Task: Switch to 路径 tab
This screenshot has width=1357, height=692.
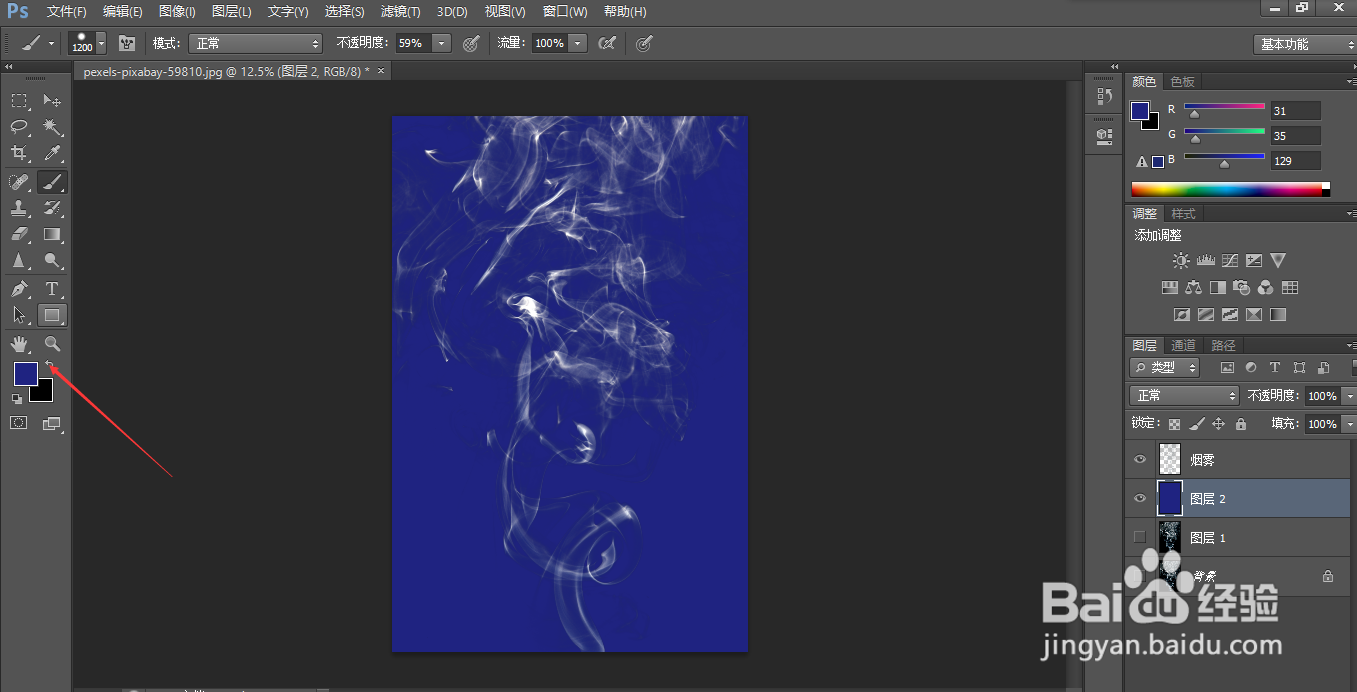Action: tap(1223, 346)
